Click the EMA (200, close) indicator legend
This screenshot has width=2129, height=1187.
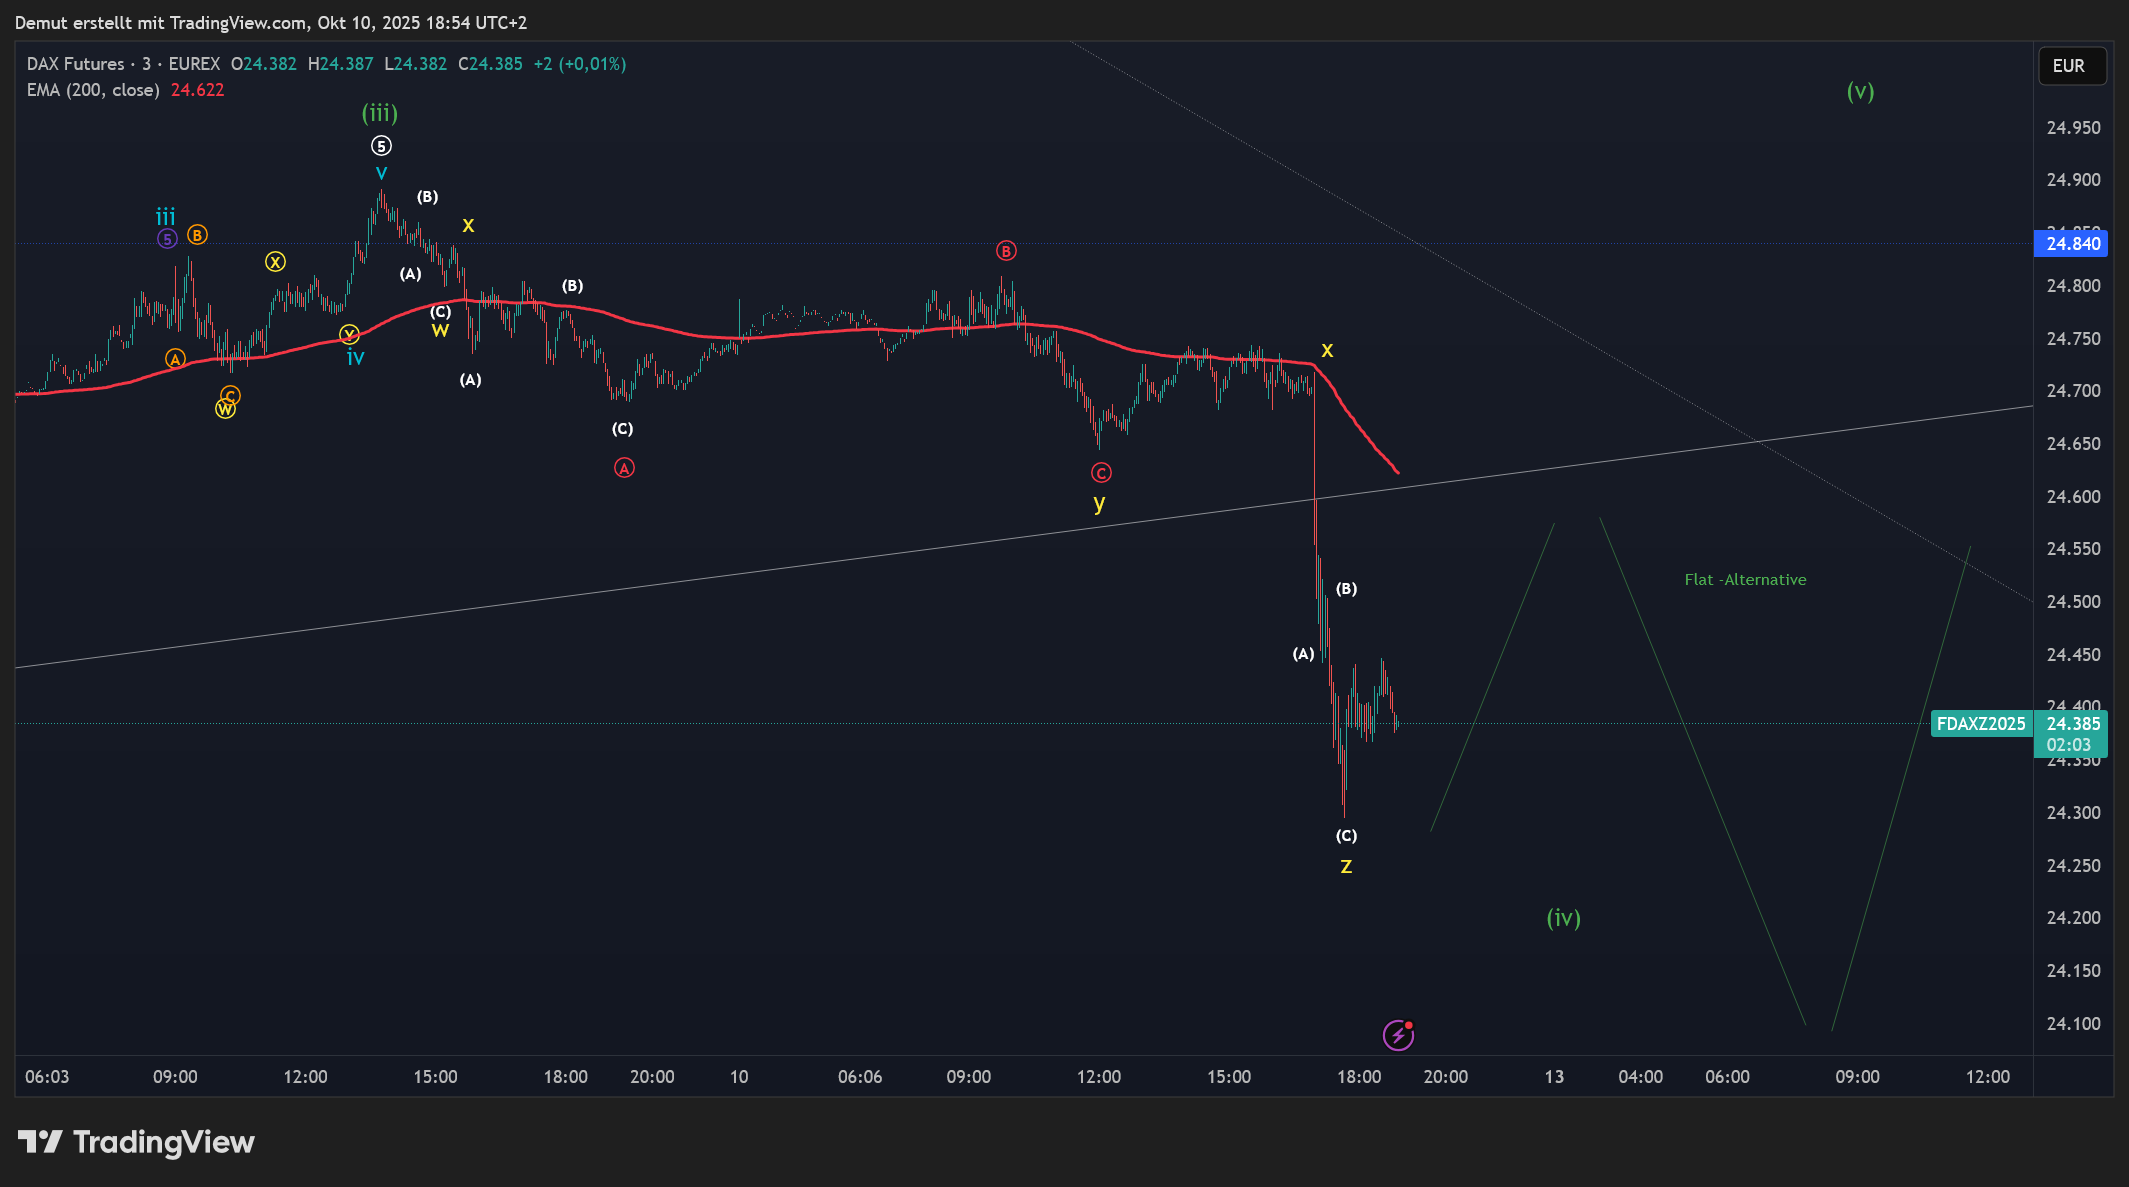pyautogui.click(x=93, y=90)
